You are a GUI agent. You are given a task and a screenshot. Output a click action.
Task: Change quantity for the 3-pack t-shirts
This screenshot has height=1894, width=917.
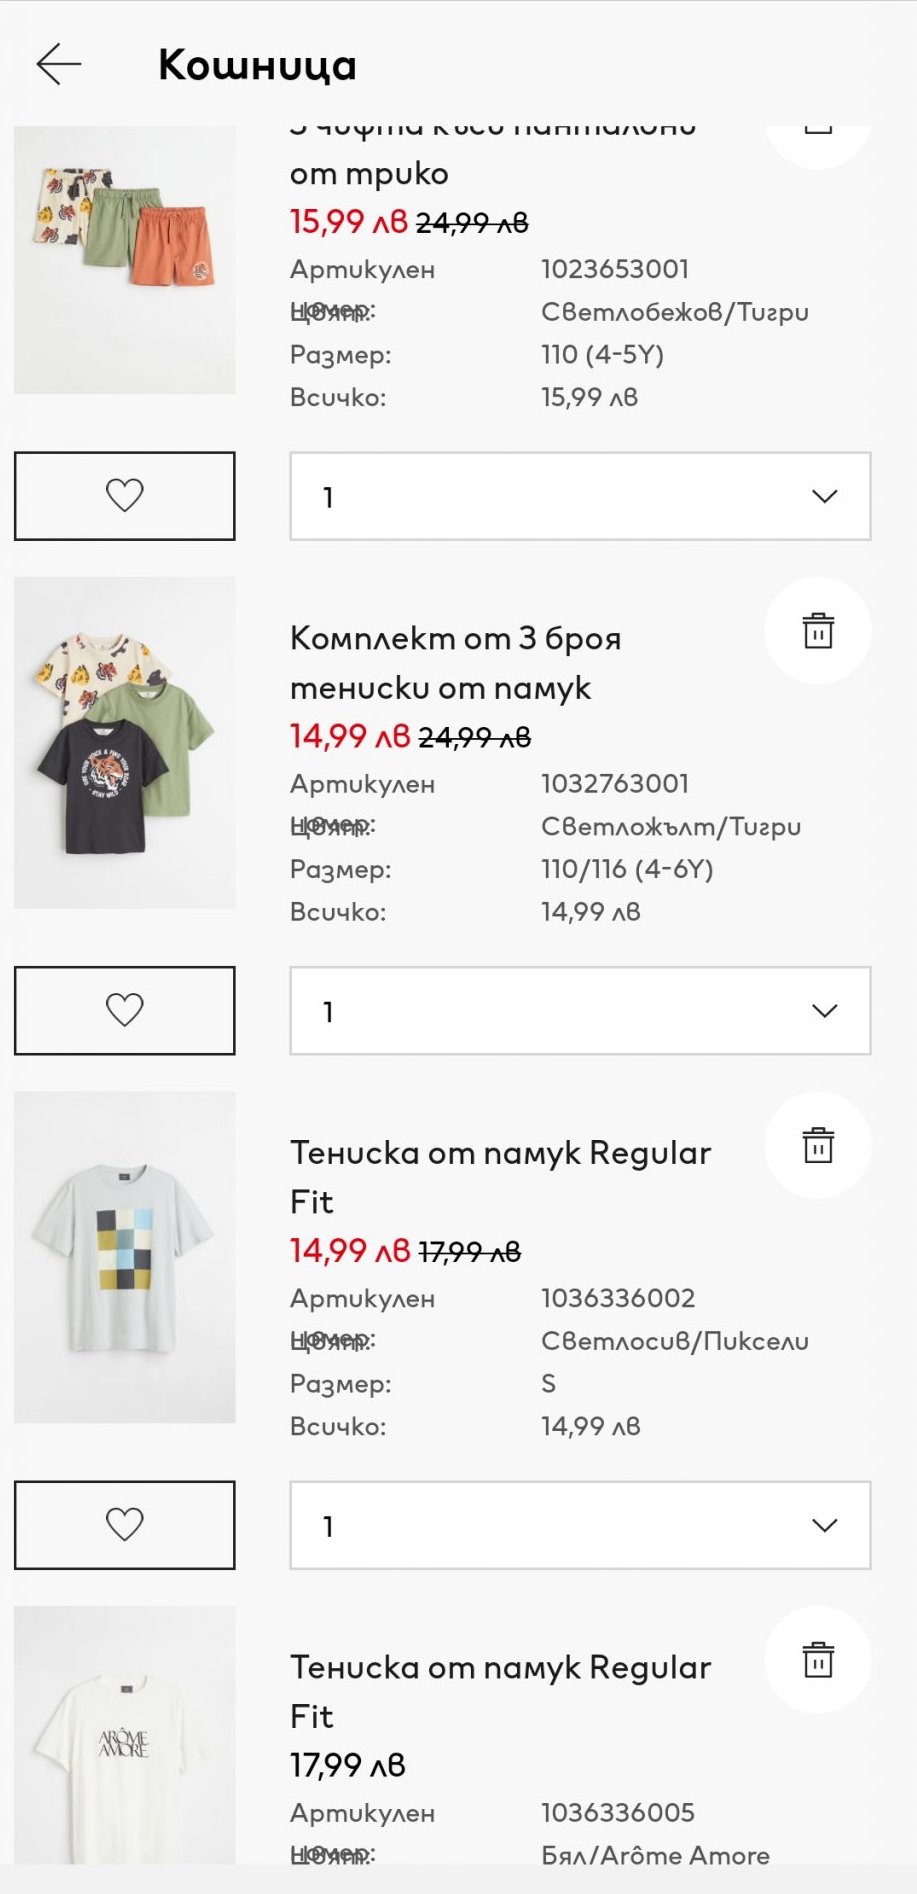[x=580, y=1010]
